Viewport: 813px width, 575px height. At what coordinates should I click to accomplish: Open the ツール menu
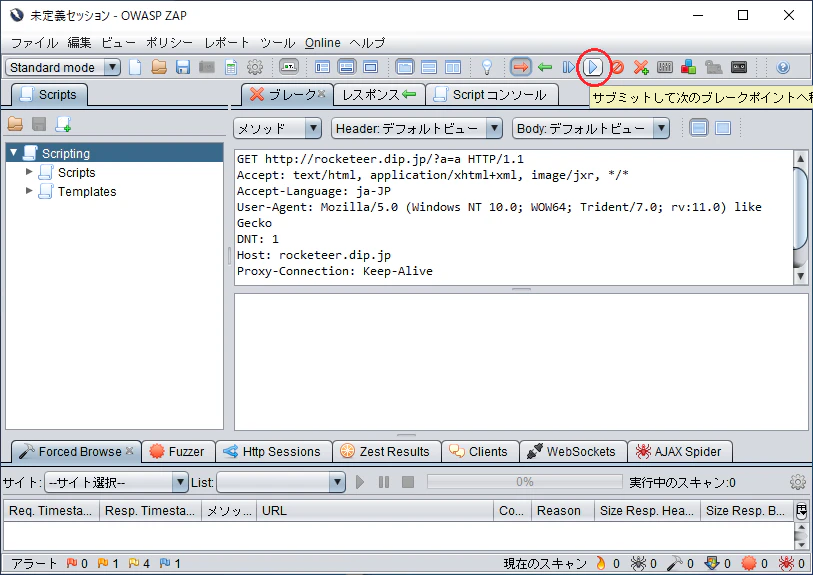277,43
